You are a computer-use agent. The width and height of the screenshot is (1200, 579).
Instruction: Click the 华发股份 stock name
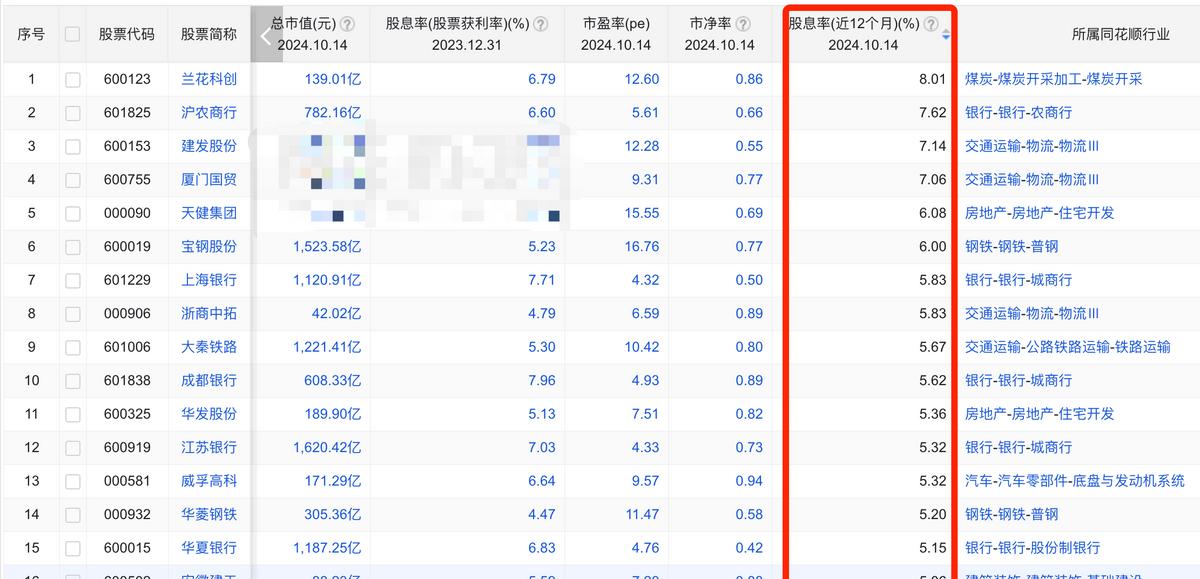click(x=209, y=414)
